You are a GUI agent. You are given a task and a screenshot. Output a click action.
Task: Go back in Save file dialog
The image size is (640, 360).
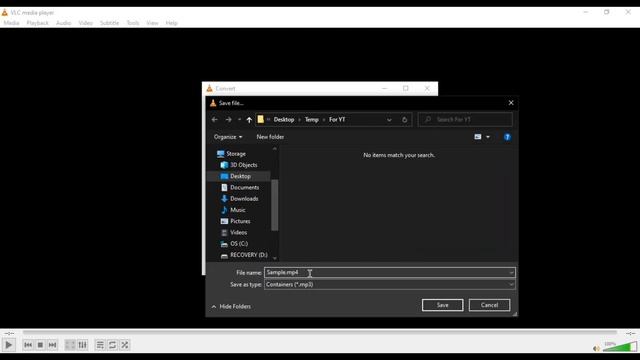coord(215,120)
